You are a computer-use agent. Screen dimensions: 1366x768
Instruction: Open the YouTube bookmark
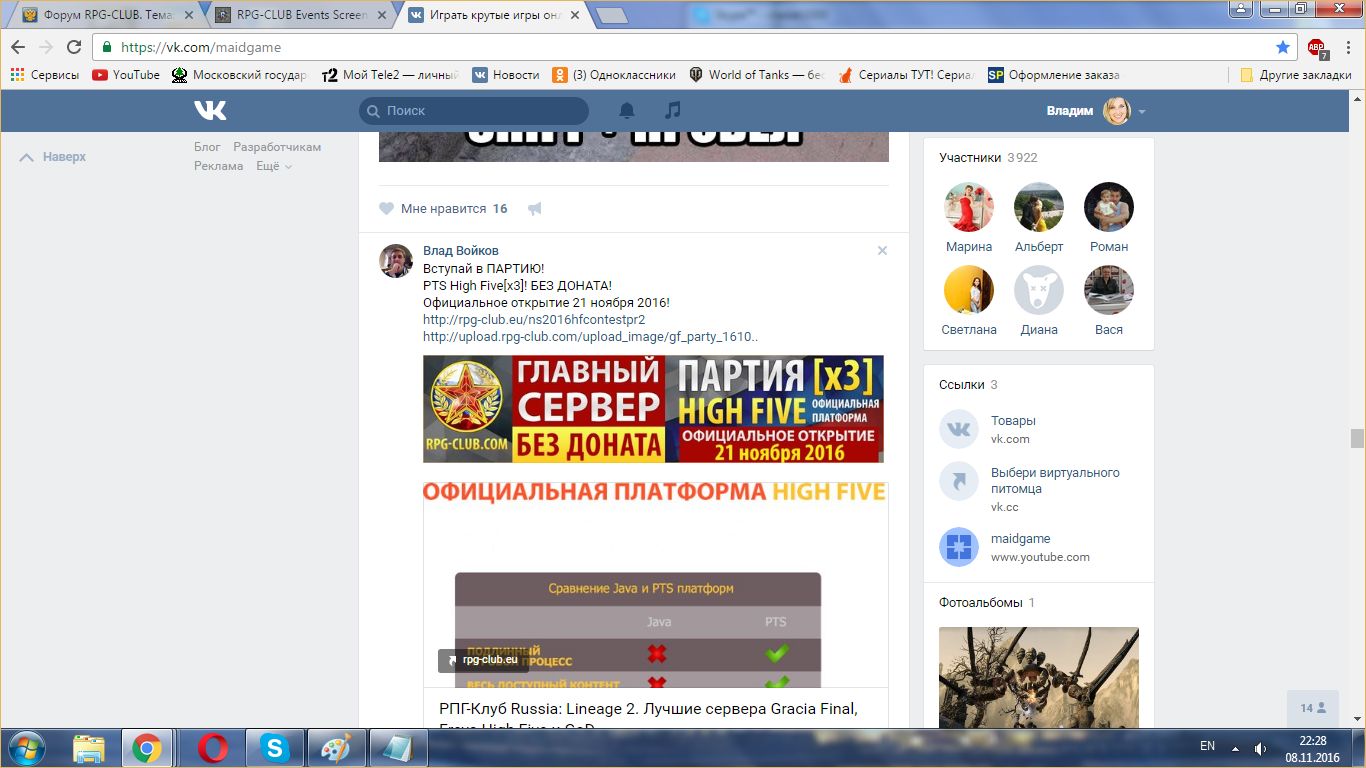[126, 75]
